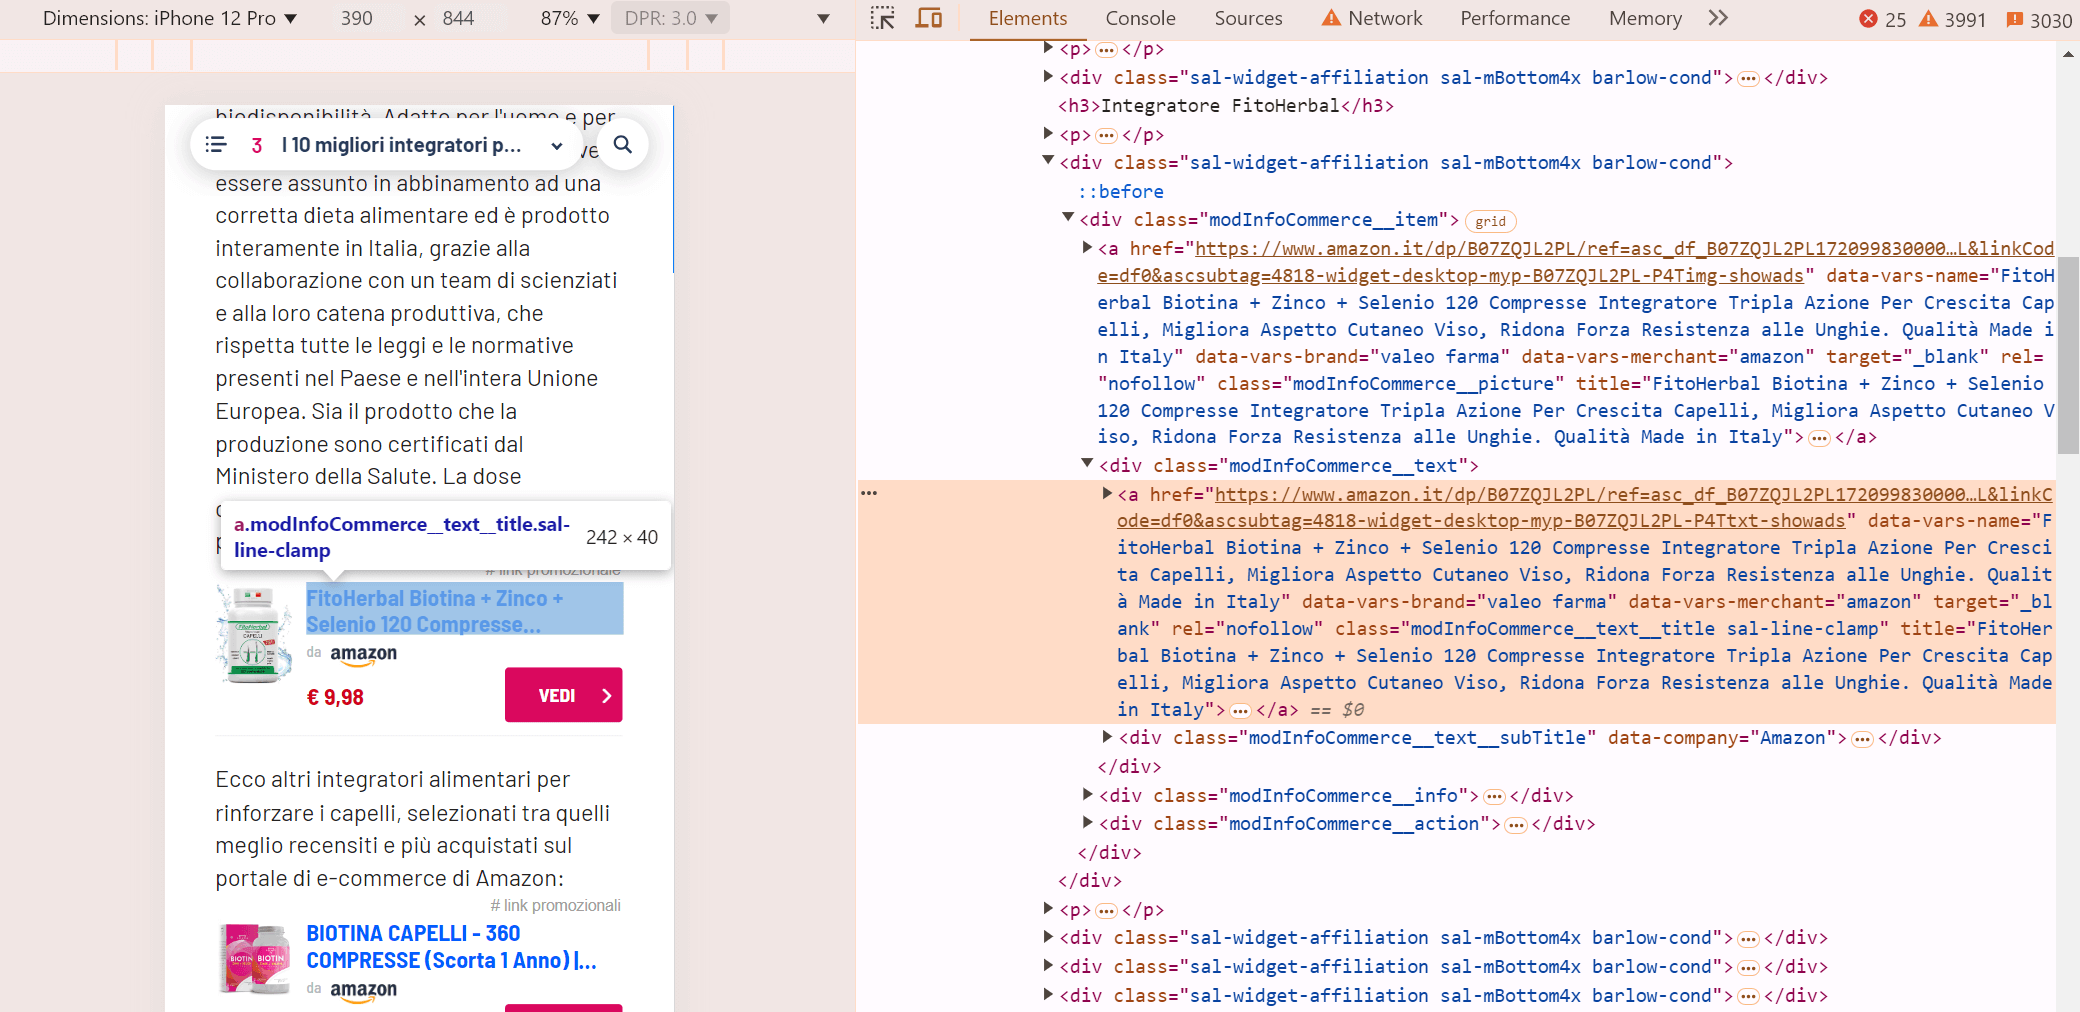
Task: Expand the modInfoCommerce__picture anchor node
Action: pos(1087,247)
